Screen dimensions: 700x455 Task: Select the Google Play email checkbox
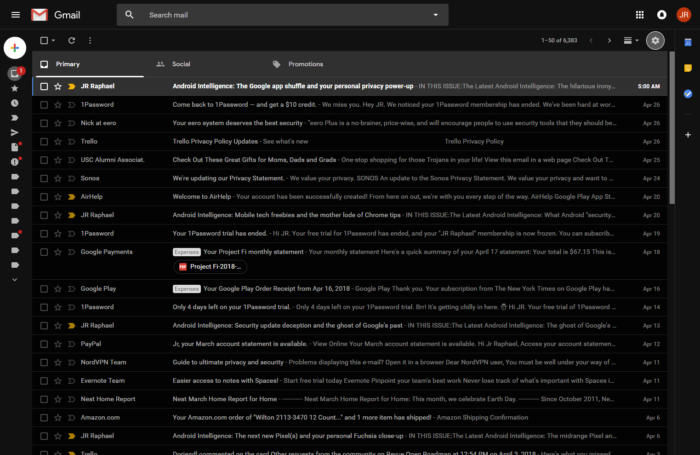tap(44, 289)
